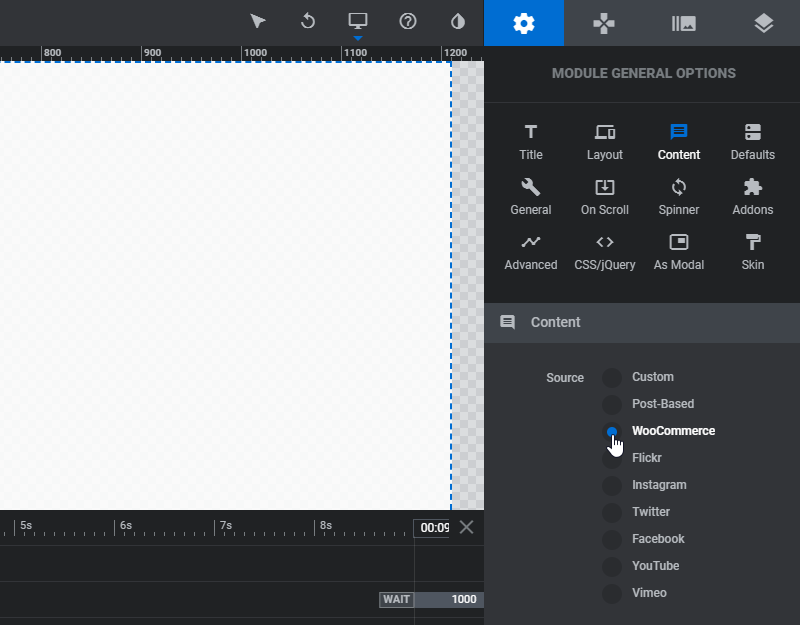Open the Spinner section
The width and height of the screenshot is (800, 625).
[x=679, y=197]
